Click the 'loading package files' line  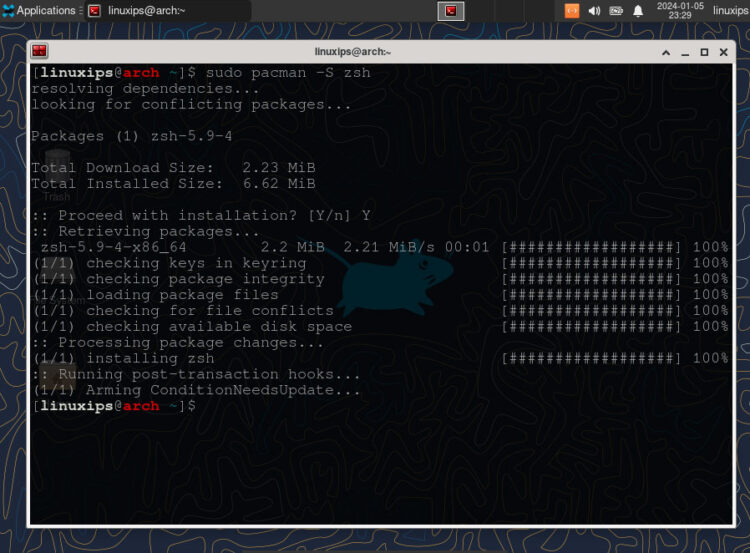pyautogui.click(x=155, y=295)
